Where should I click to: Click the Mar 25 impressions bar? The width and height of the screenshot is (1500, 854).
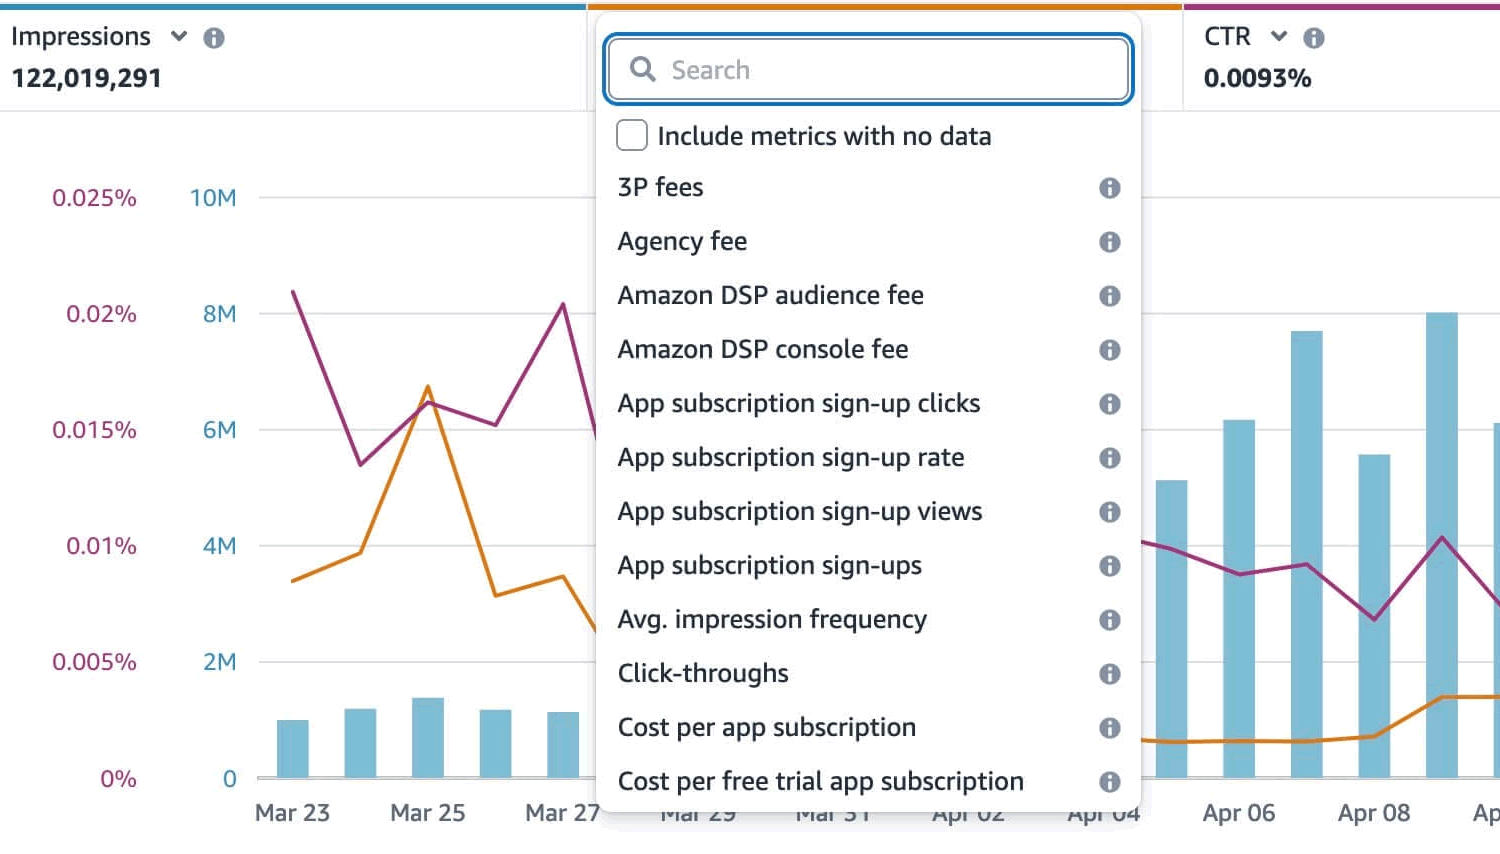coord(428,738)
